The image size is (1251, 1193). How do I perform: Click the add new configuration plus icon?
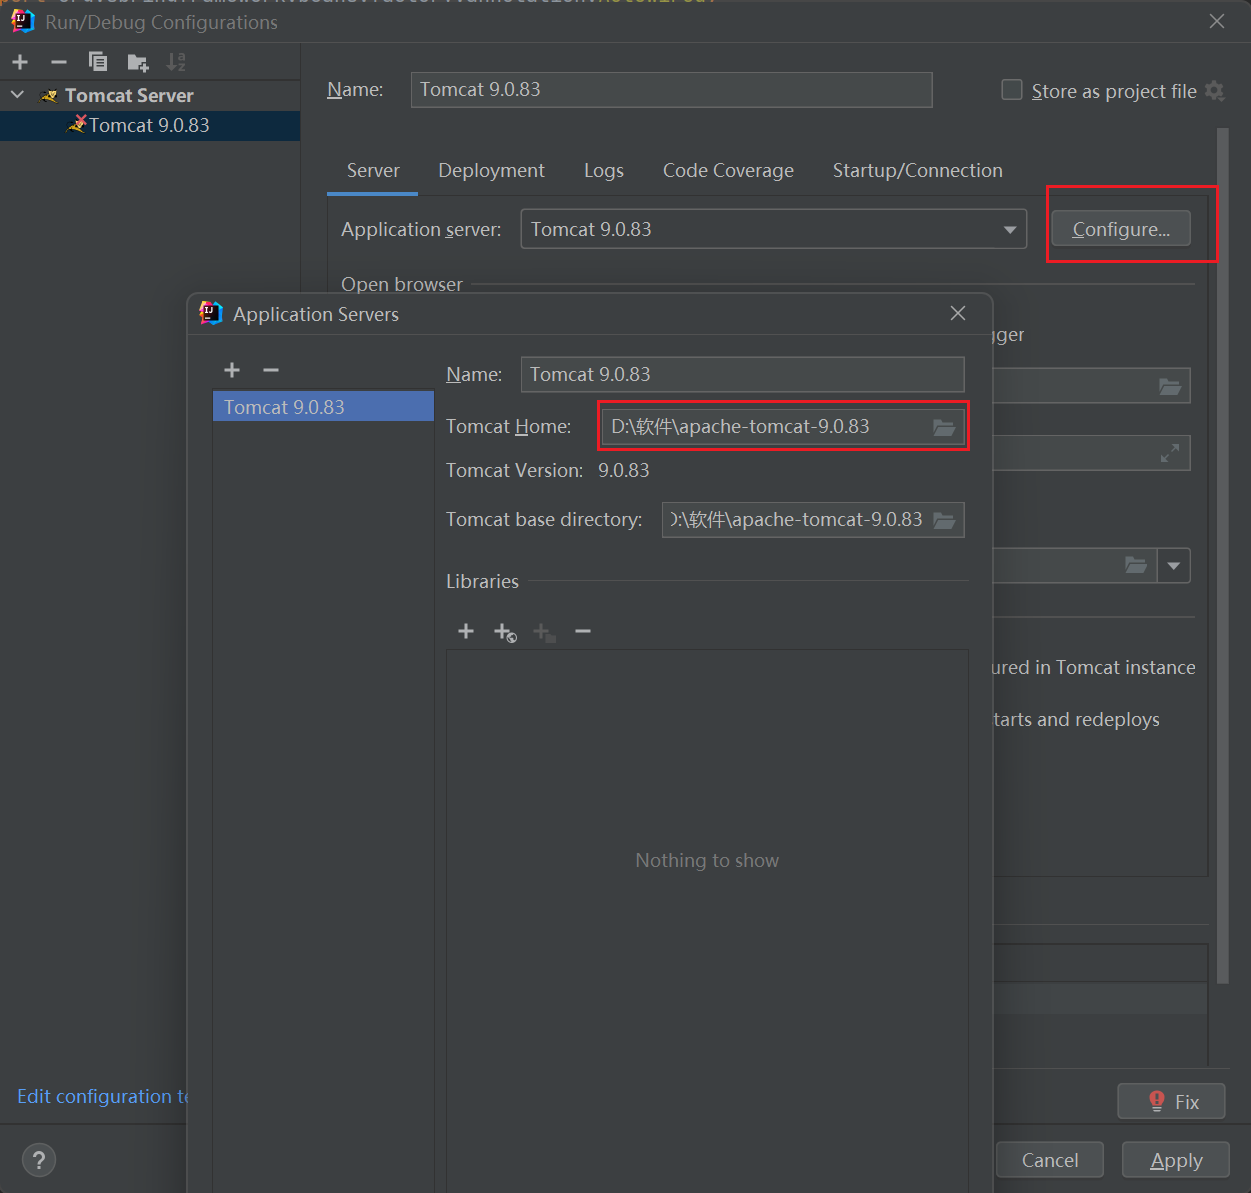click(x=20, y=62)
